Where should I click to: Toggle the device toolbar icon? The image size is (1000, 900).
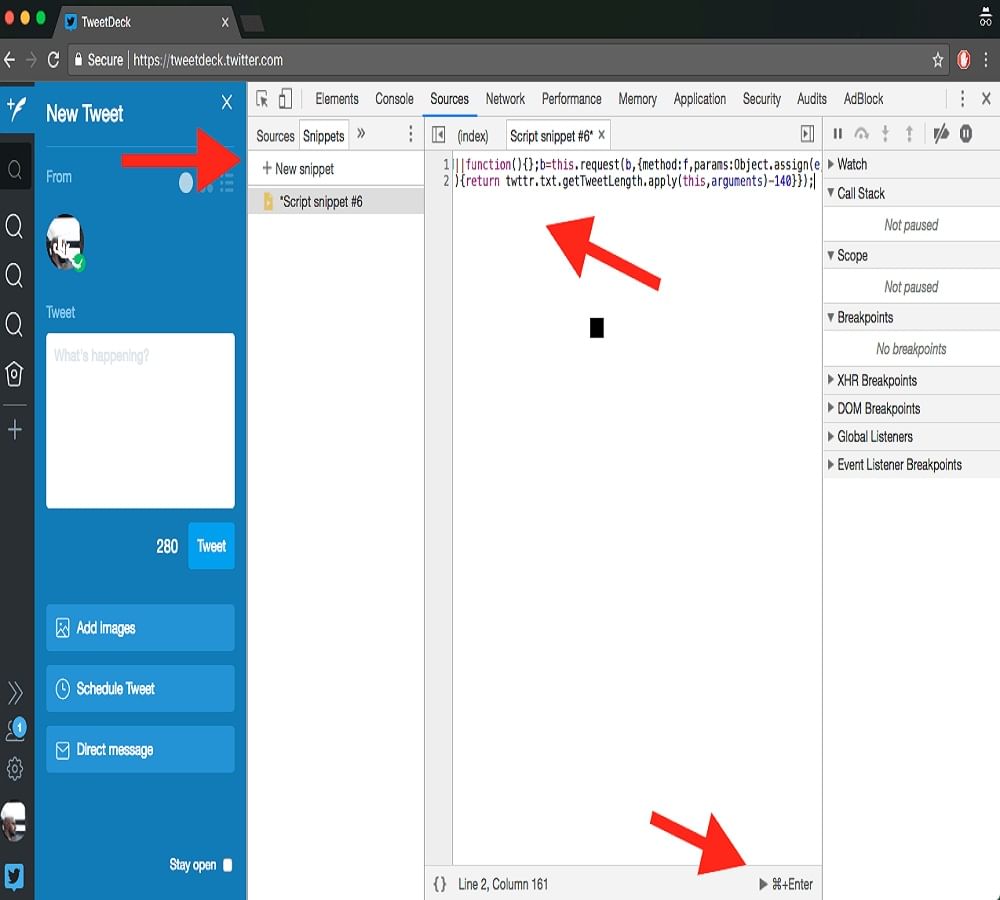coord(285,99)
